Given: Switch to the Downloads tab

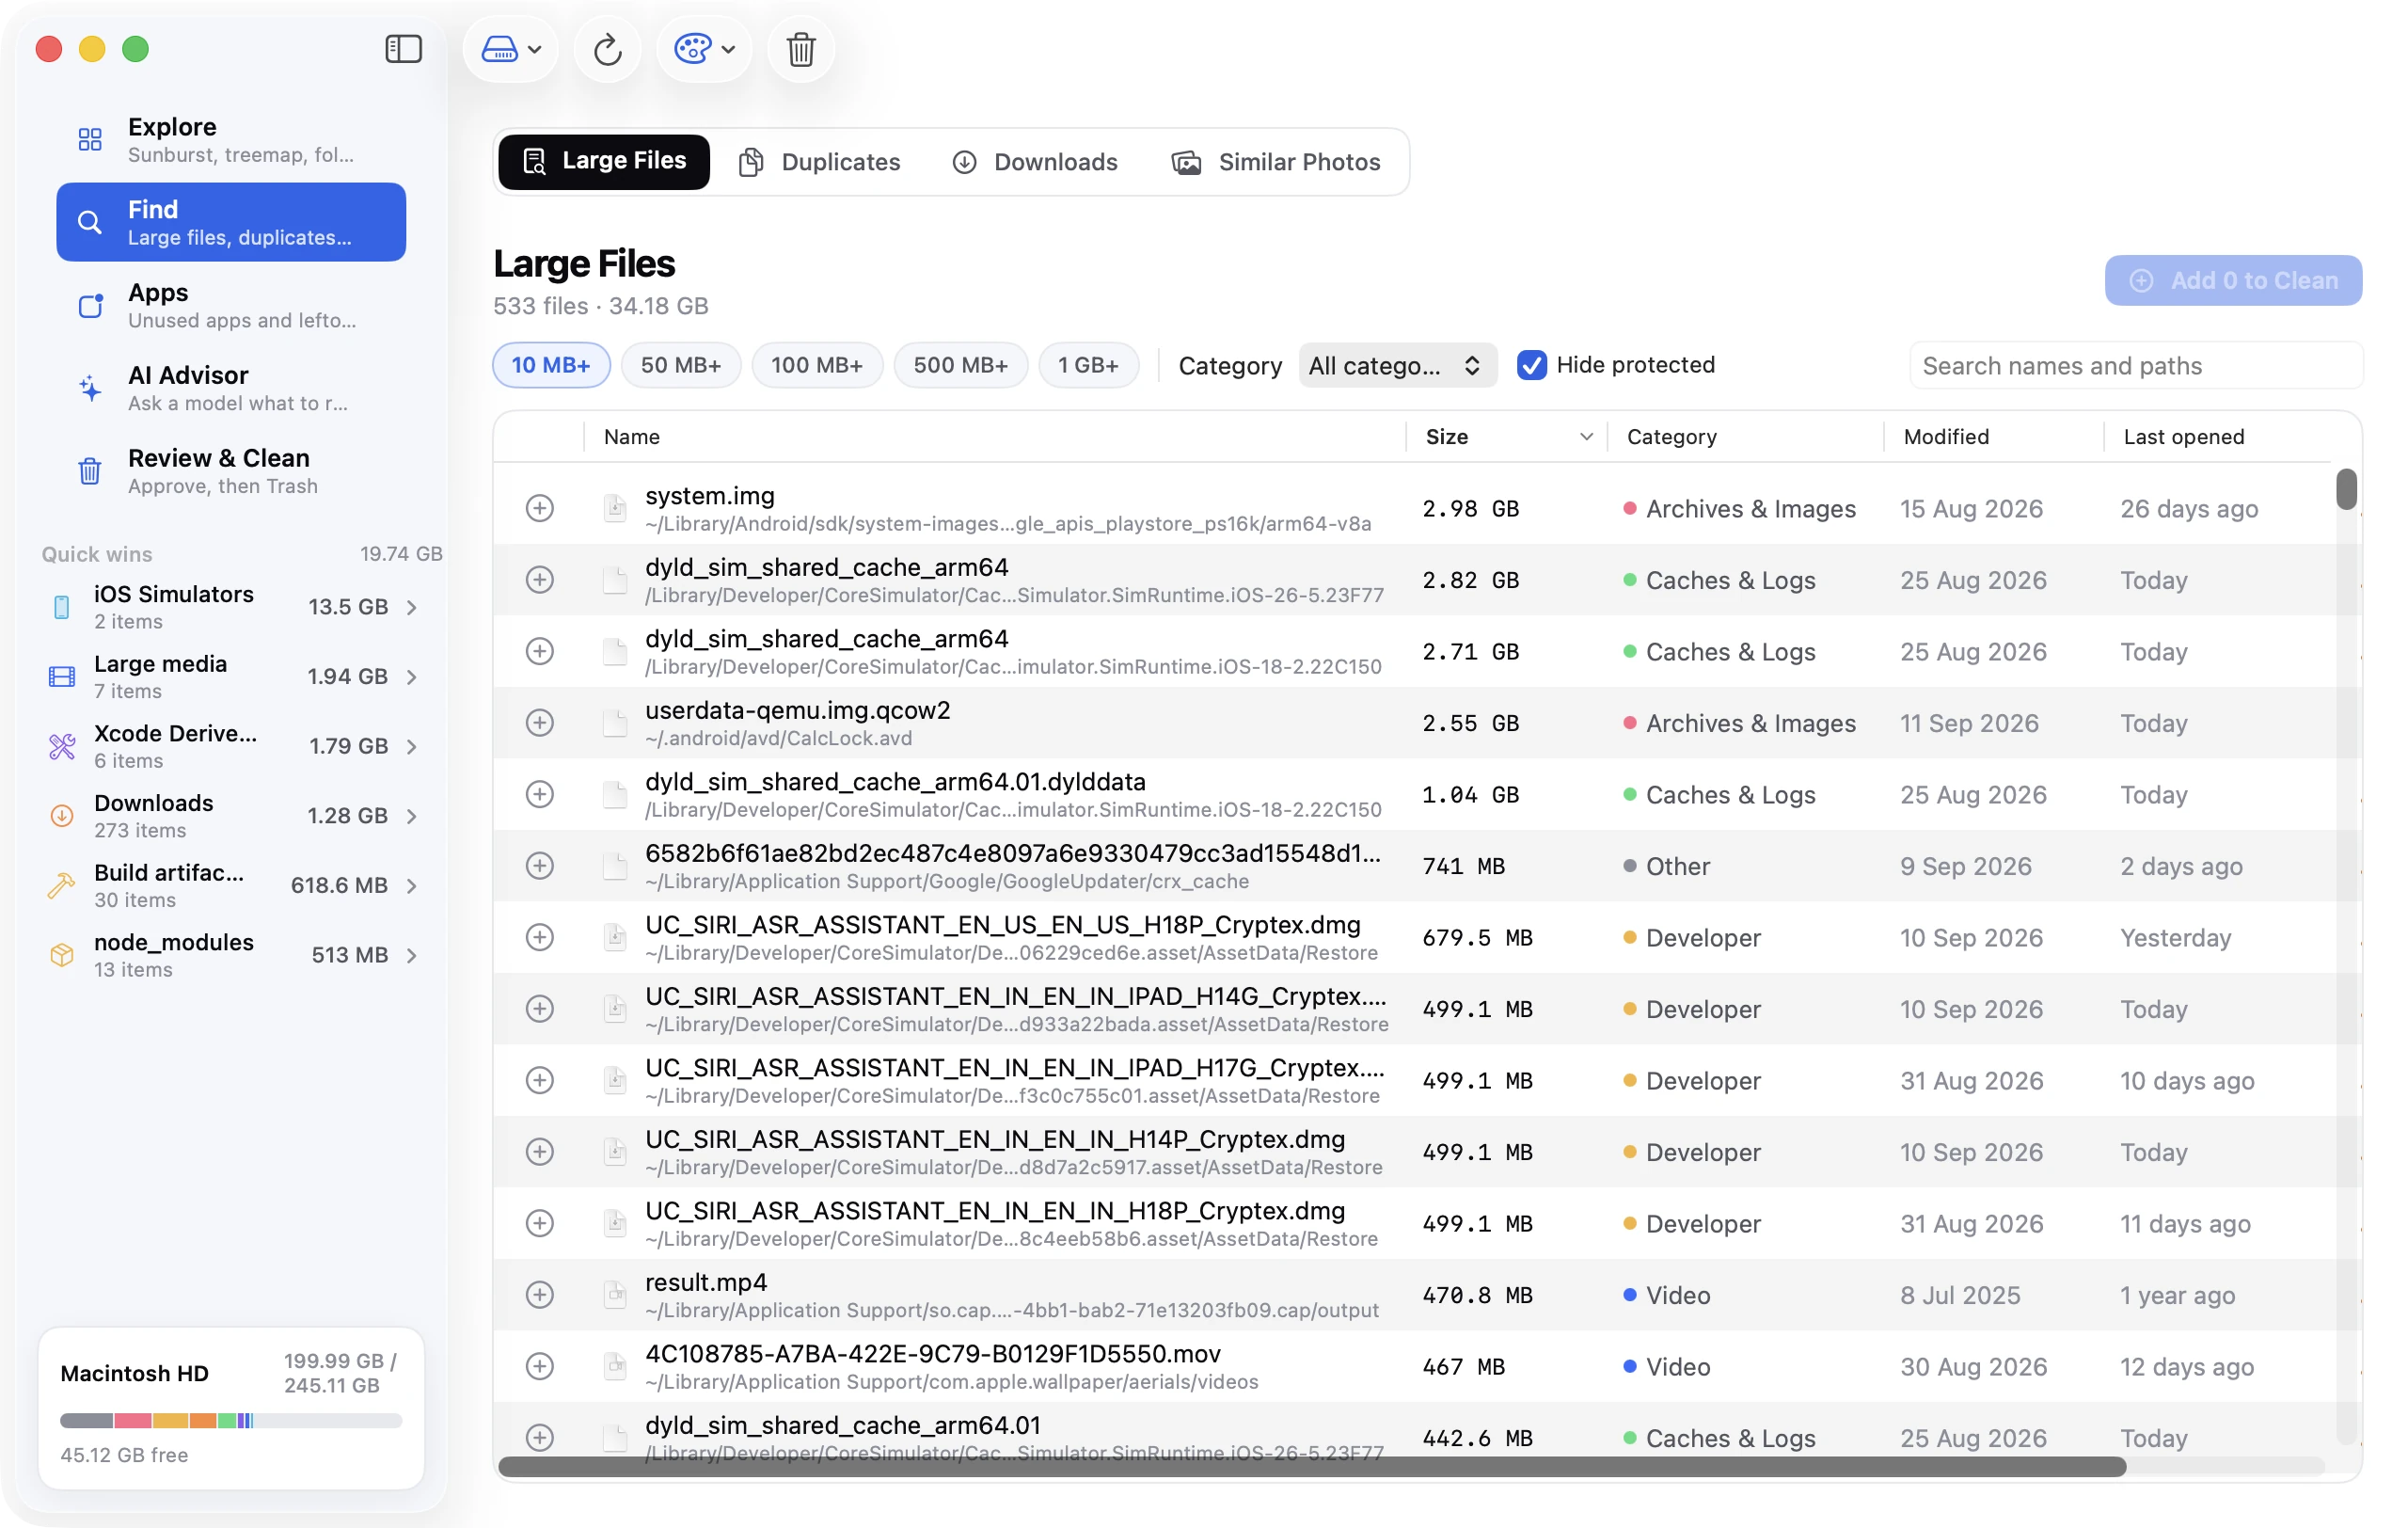Looking at the screenshot, I should [1035, 162].
